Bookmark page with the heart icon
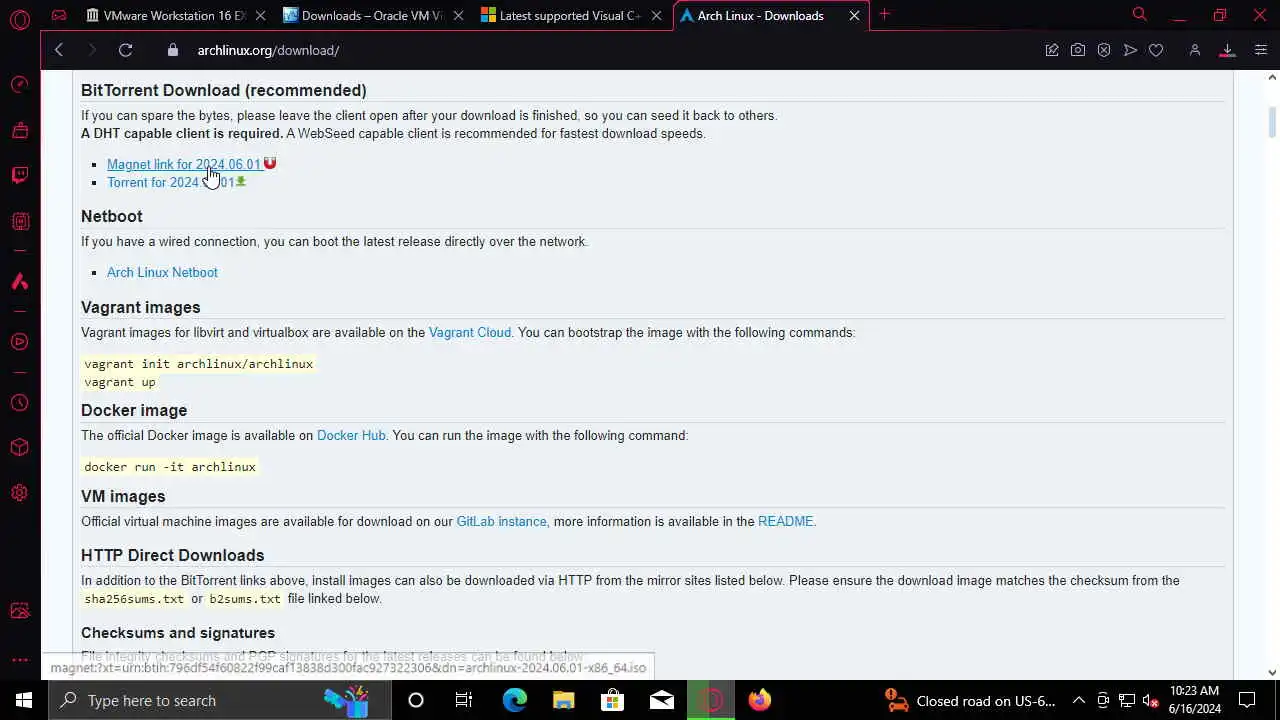Viewport: 1280px width, 720px height. pos(1156,50)
